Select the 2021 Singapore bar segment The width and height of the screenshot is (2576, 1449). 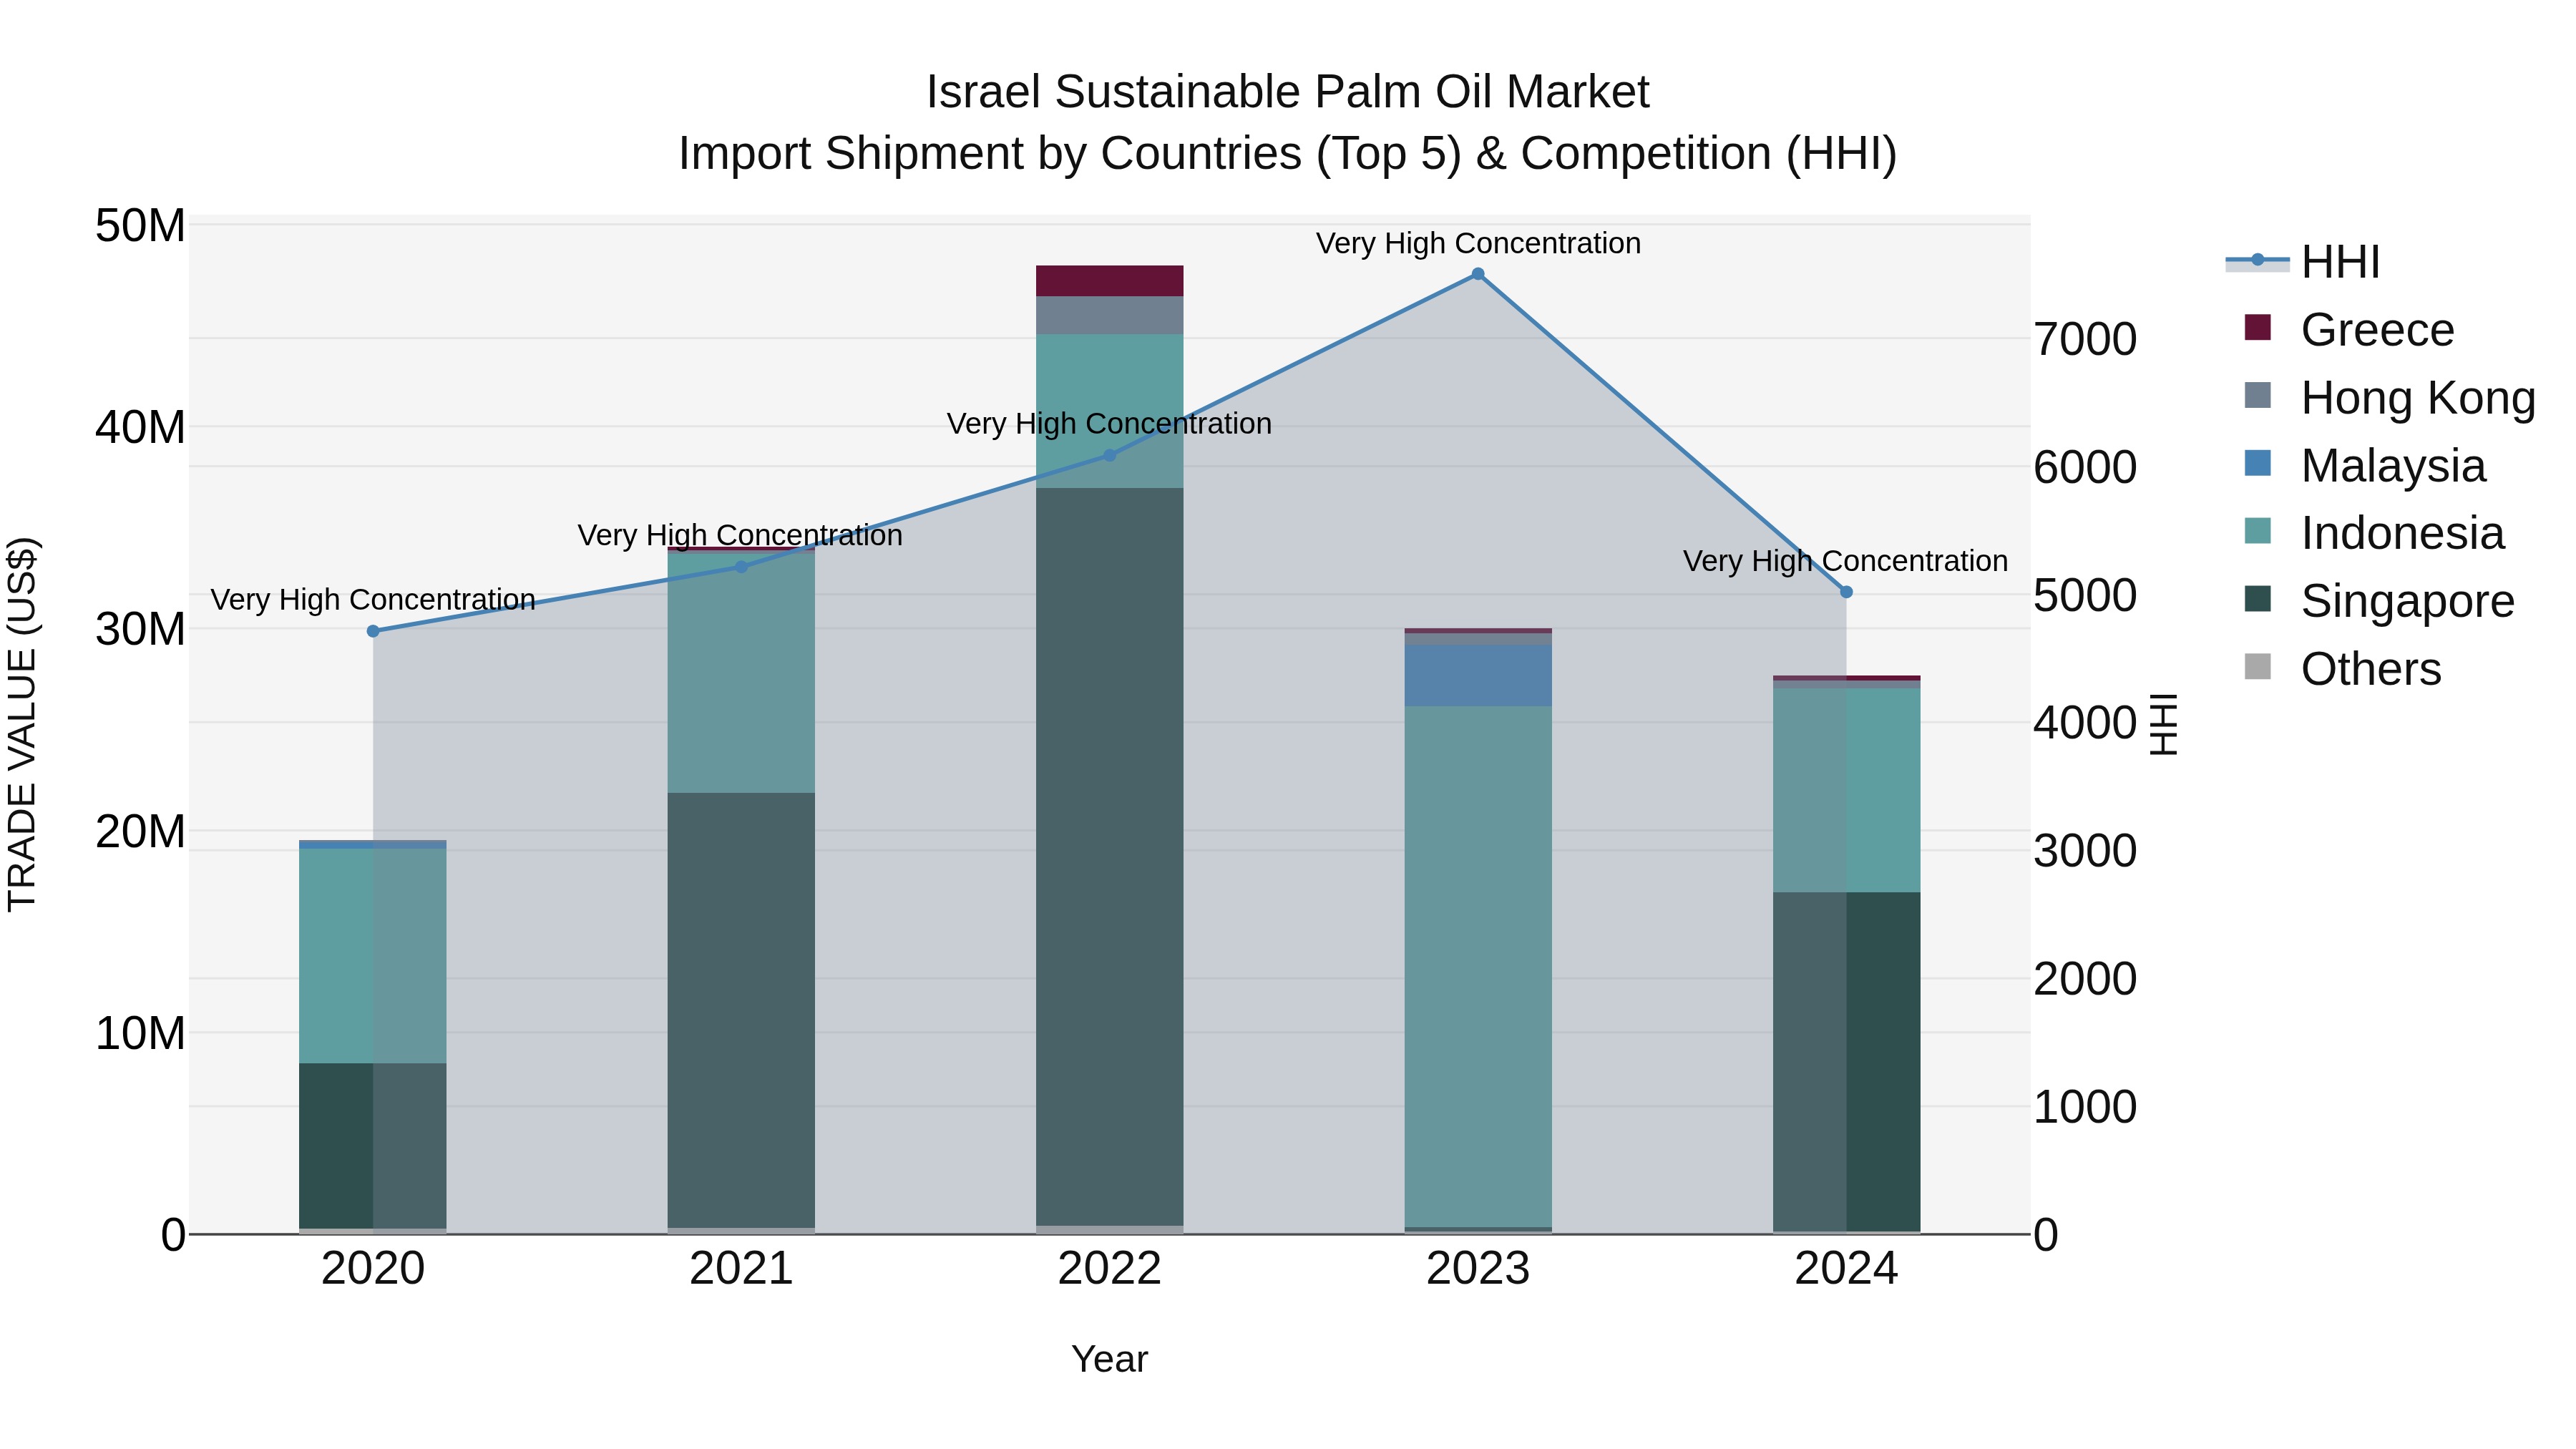741,1010
